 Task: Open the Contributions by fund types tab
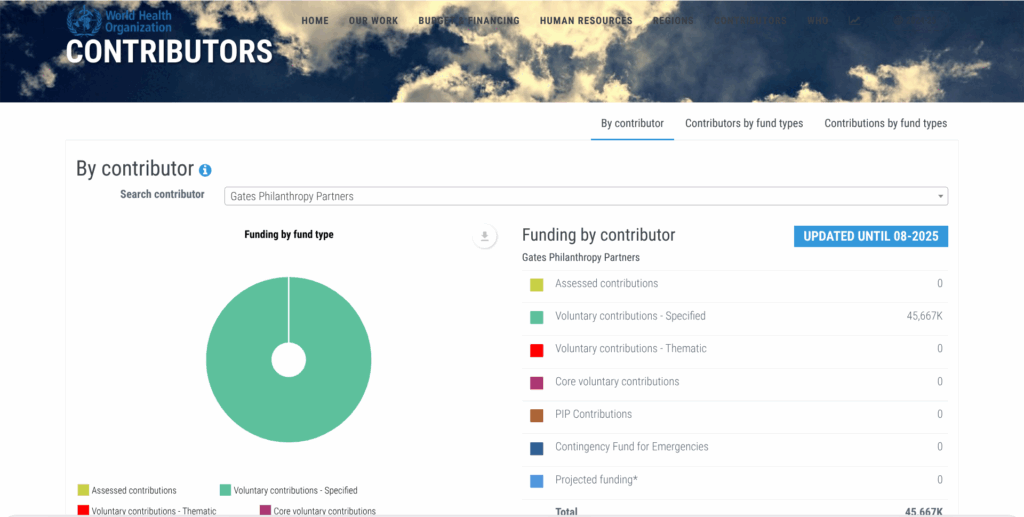885,124
